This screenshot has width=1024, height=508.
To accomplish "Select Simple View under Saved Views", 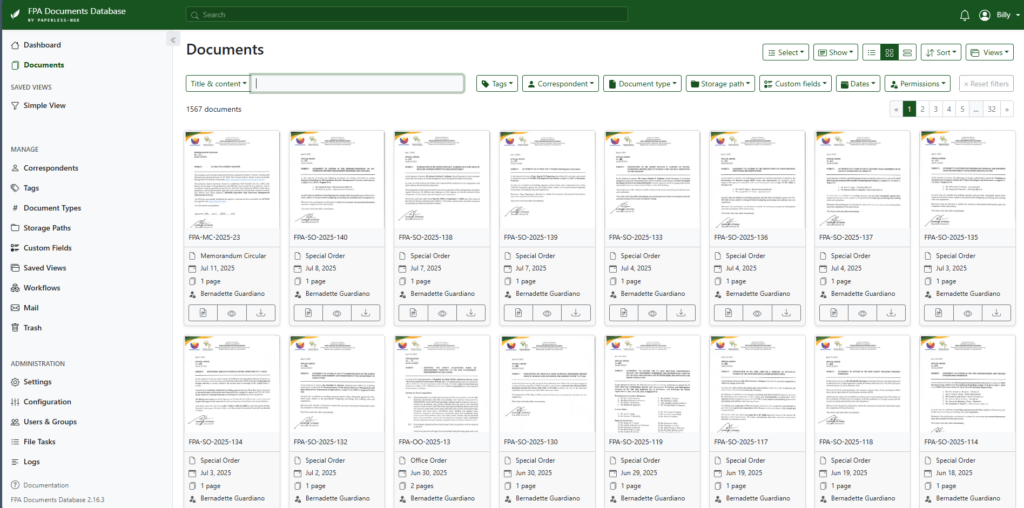I will click(44, 105).
